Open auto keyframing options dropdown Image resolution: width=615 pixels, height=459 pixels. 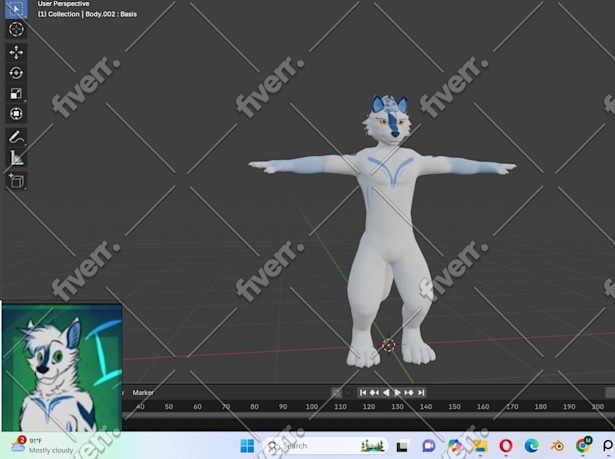tap(348, 393)
